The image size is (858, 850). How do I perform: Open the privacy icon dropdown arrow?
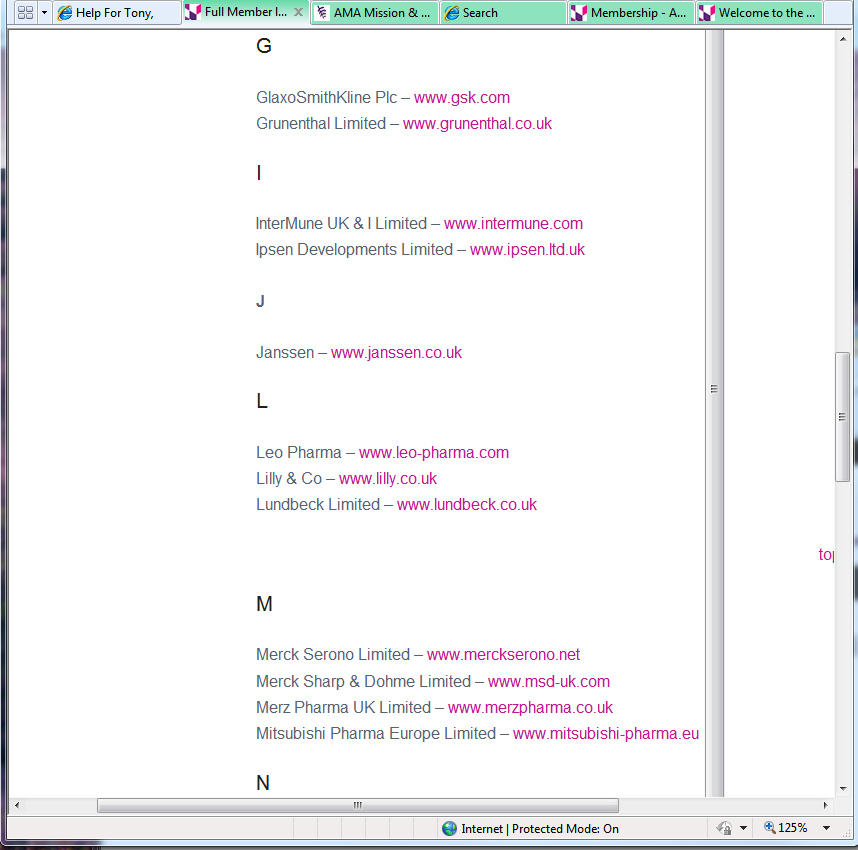743,828
